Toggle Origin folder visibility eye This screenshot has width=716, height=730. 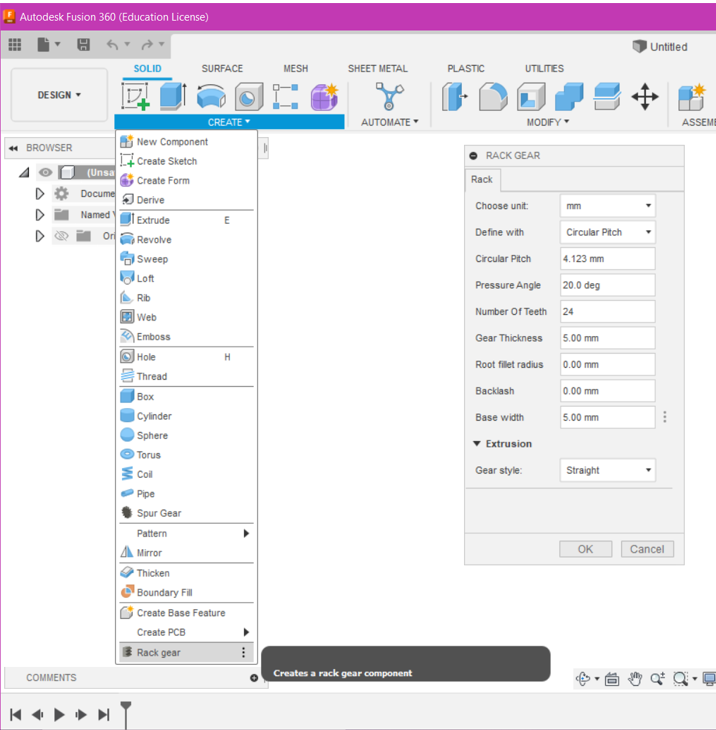(x=62, y=237)
